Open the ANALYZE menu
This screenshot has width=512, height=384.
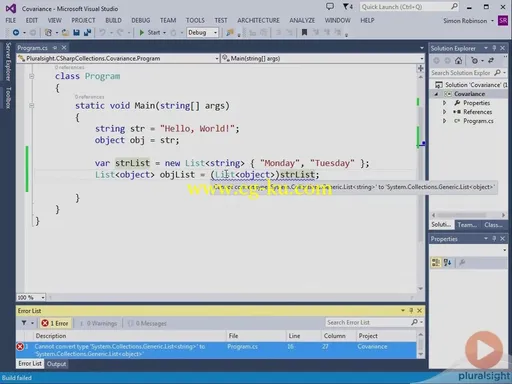pyautogui.click(x=302, y=20)
